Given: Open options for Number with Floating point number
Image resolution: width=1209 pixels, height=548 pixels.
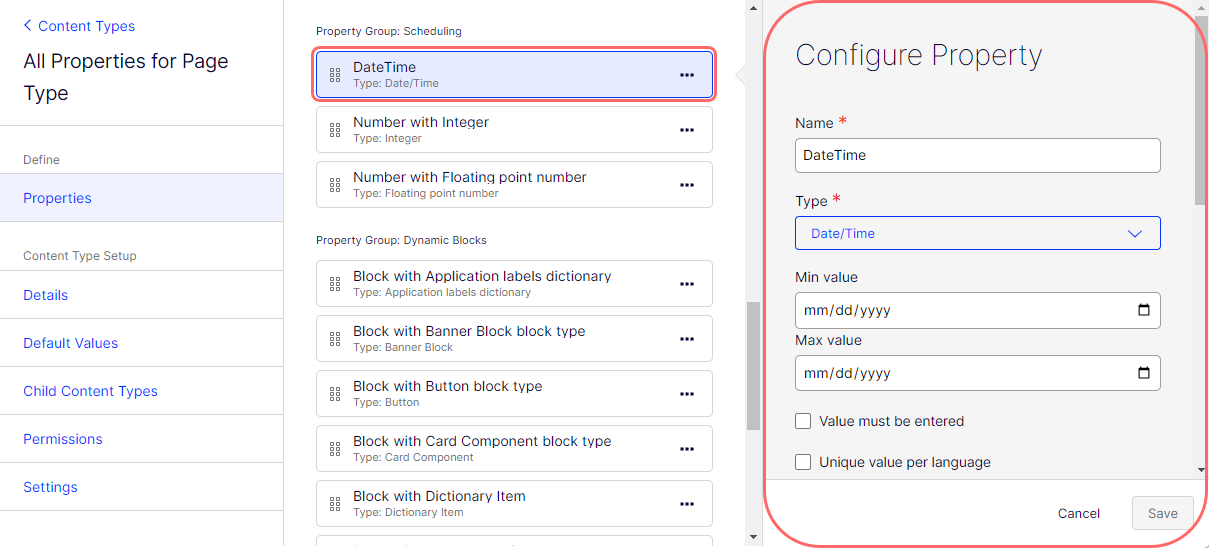Looking at the screenshot, I should tap(687, 185).
